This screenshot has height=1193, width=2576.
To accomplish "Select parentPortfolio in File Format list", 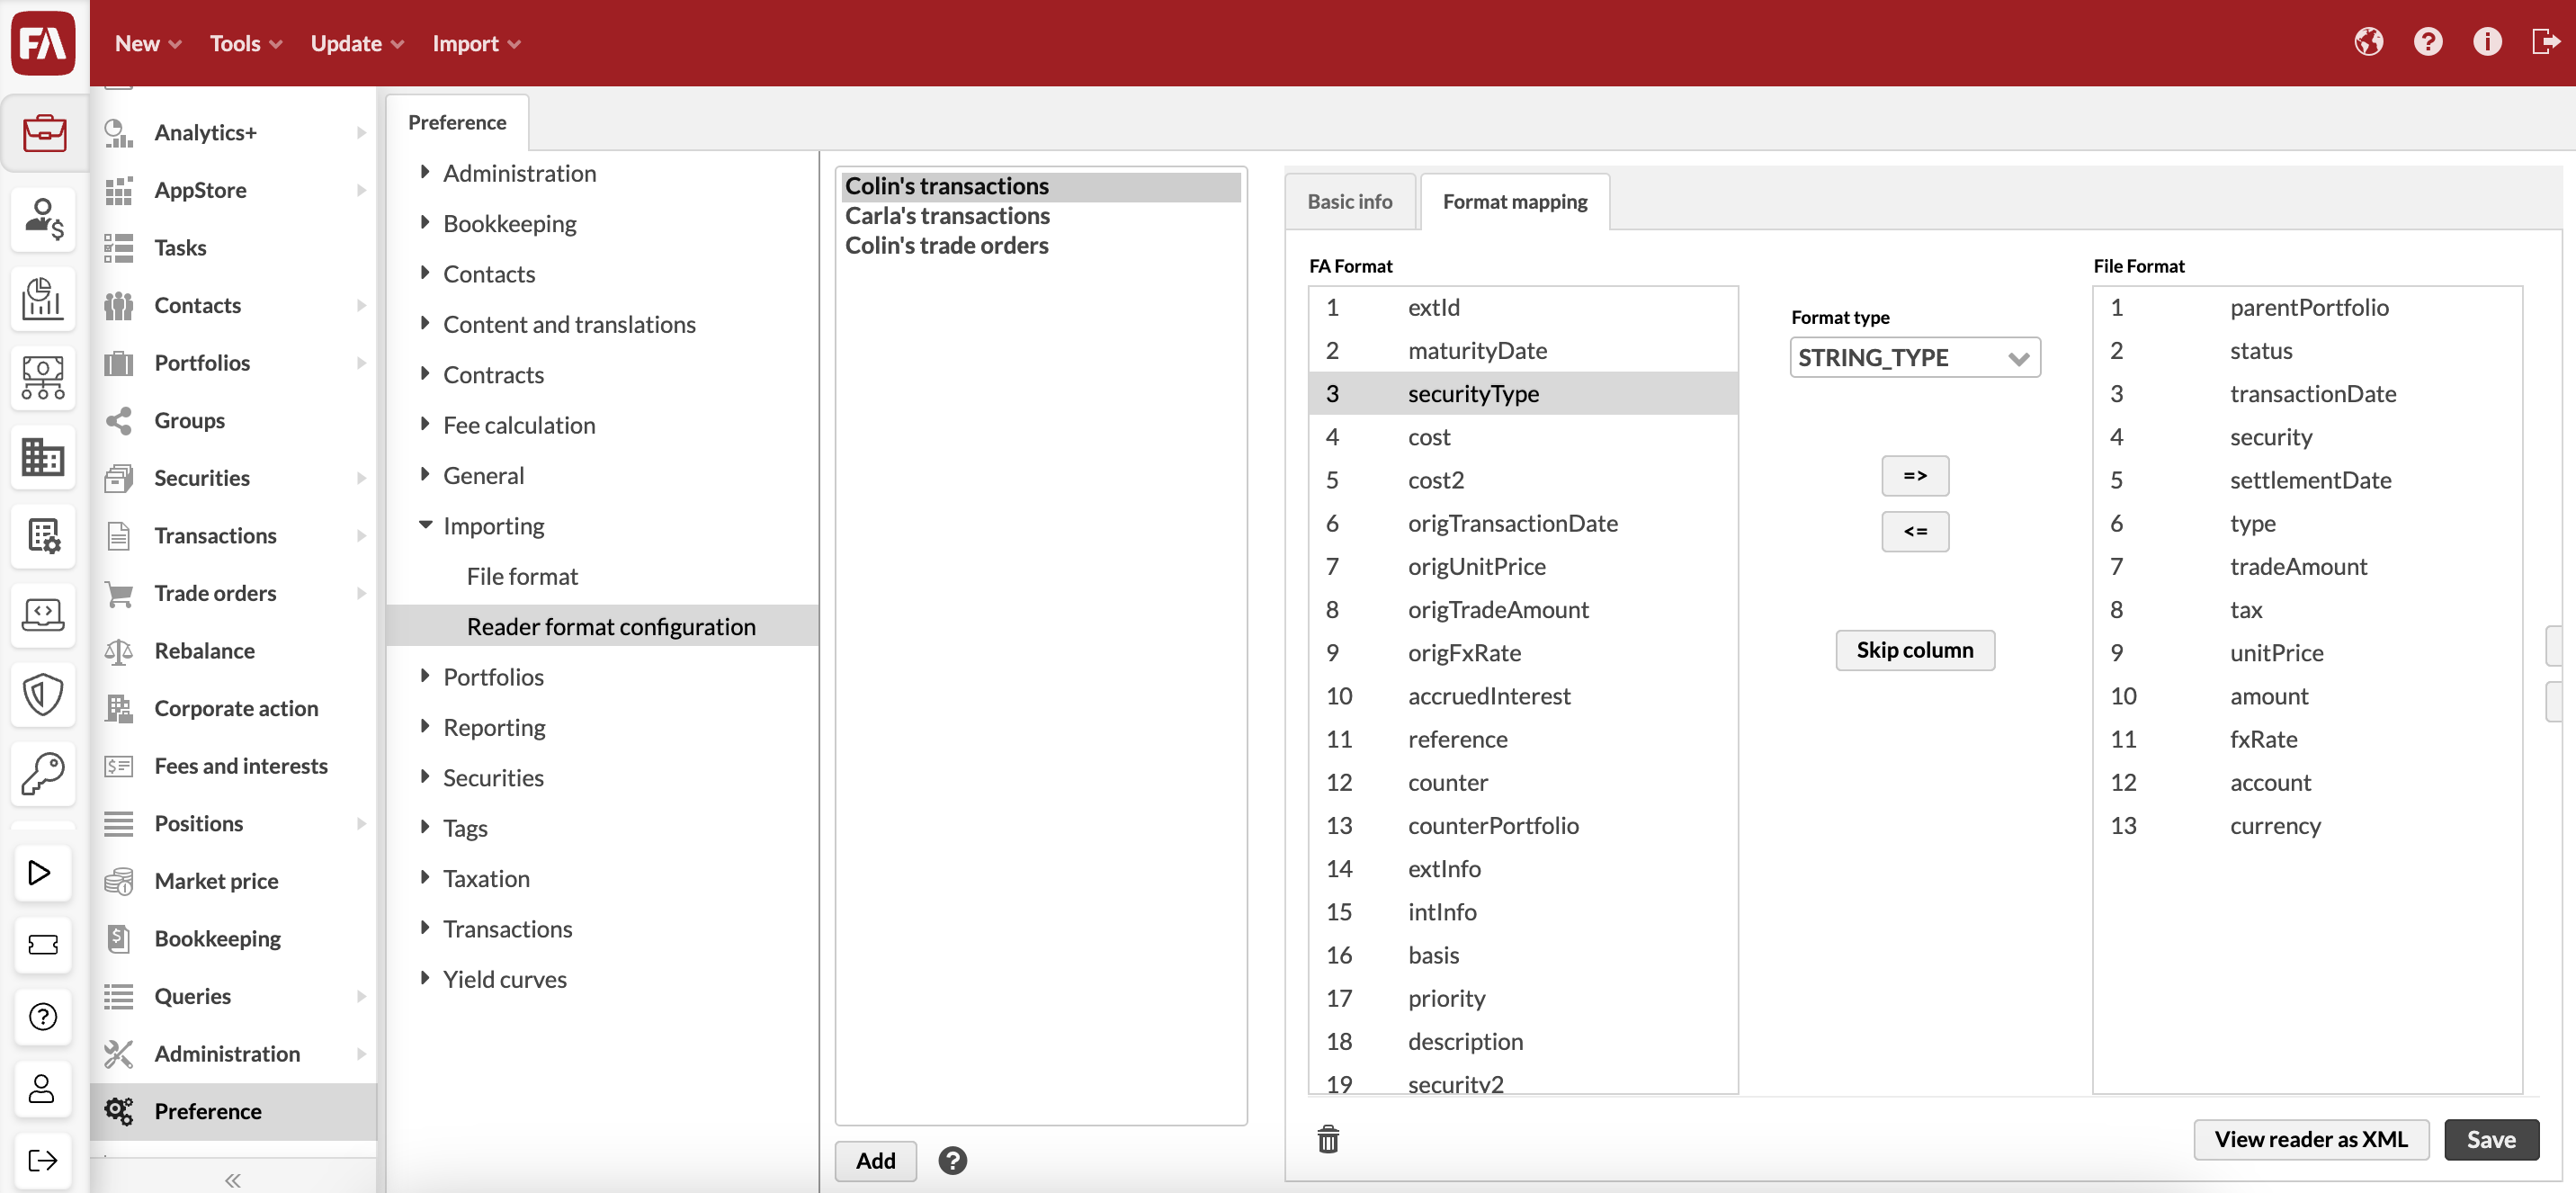I will (2306, 307).
